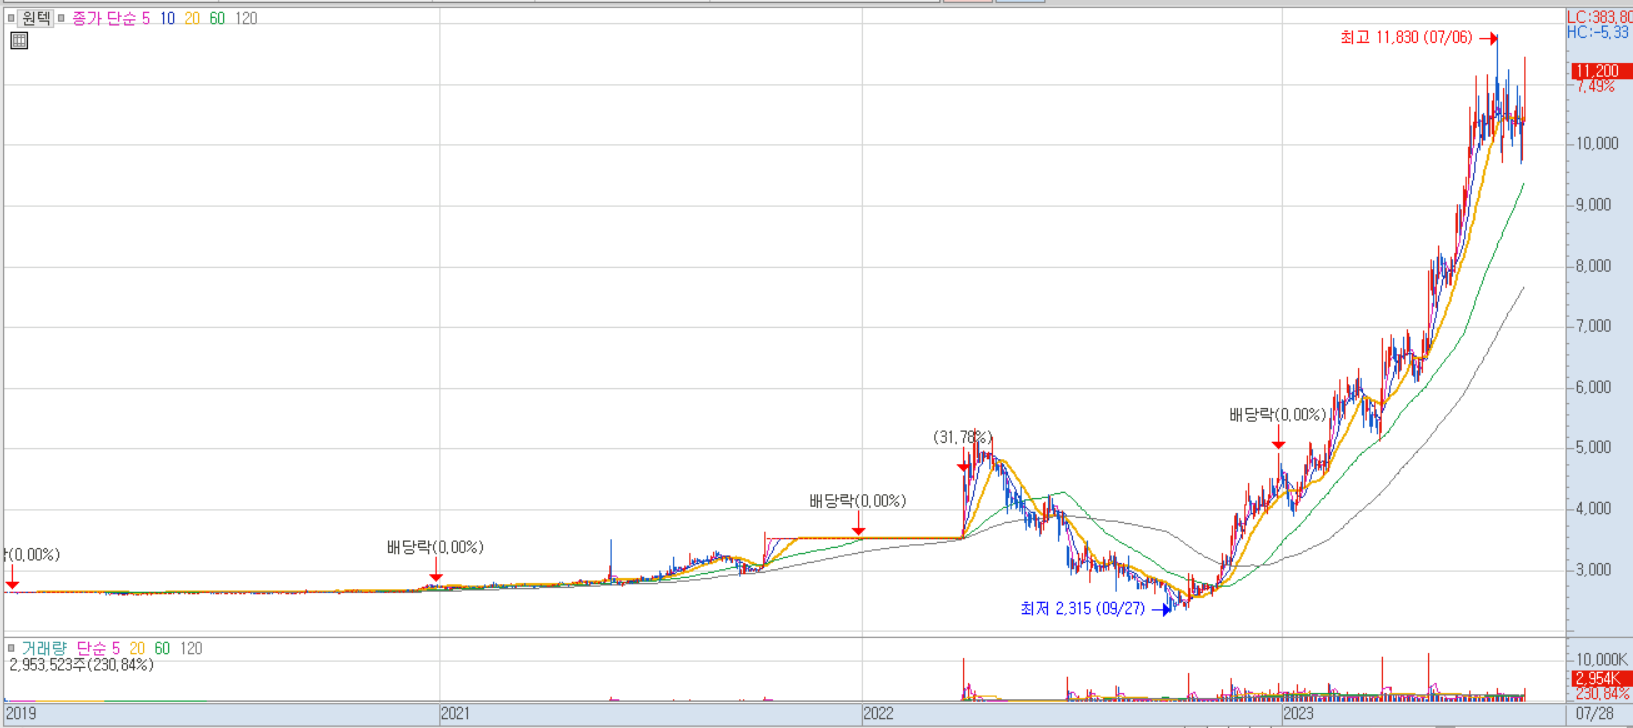1633x728 pixels.
Task: Click the 10,000K volume axis label
Action: (1602, 660)
